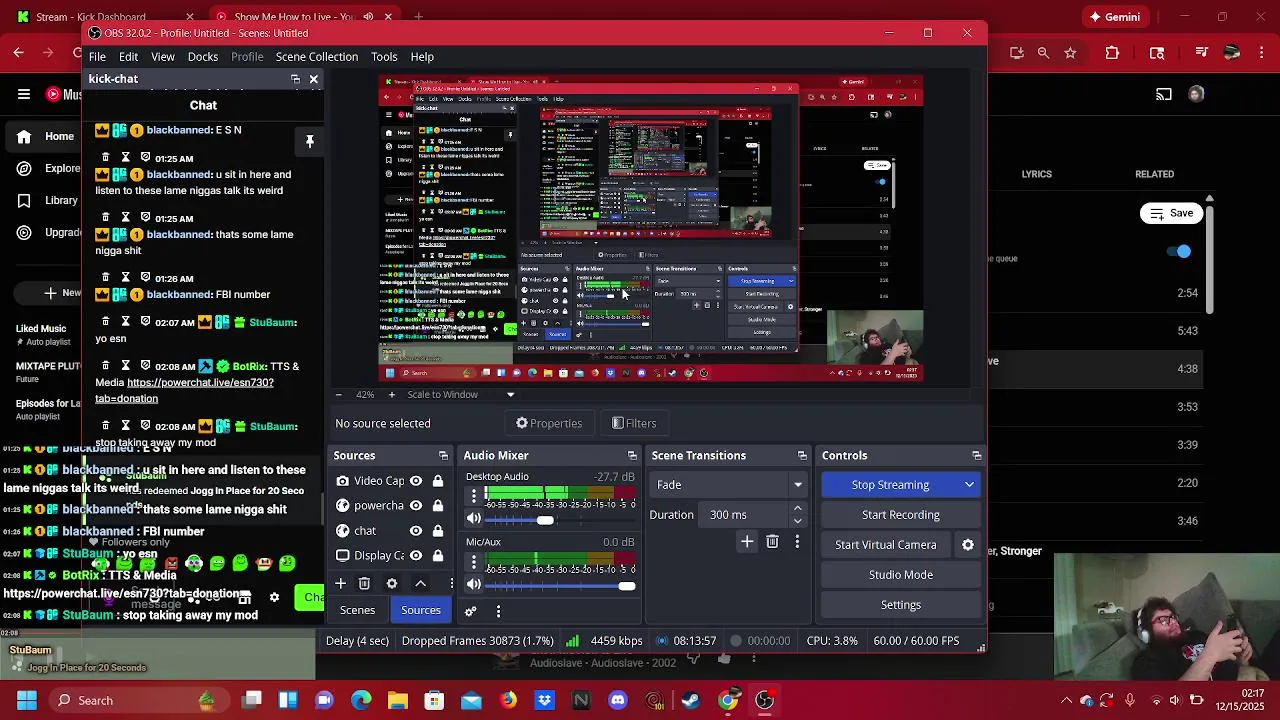The height and width of the screenshot is (720, 1280).
Task: Float the Audio Mixer dock using its header icon
Action: tap(632, 456)
